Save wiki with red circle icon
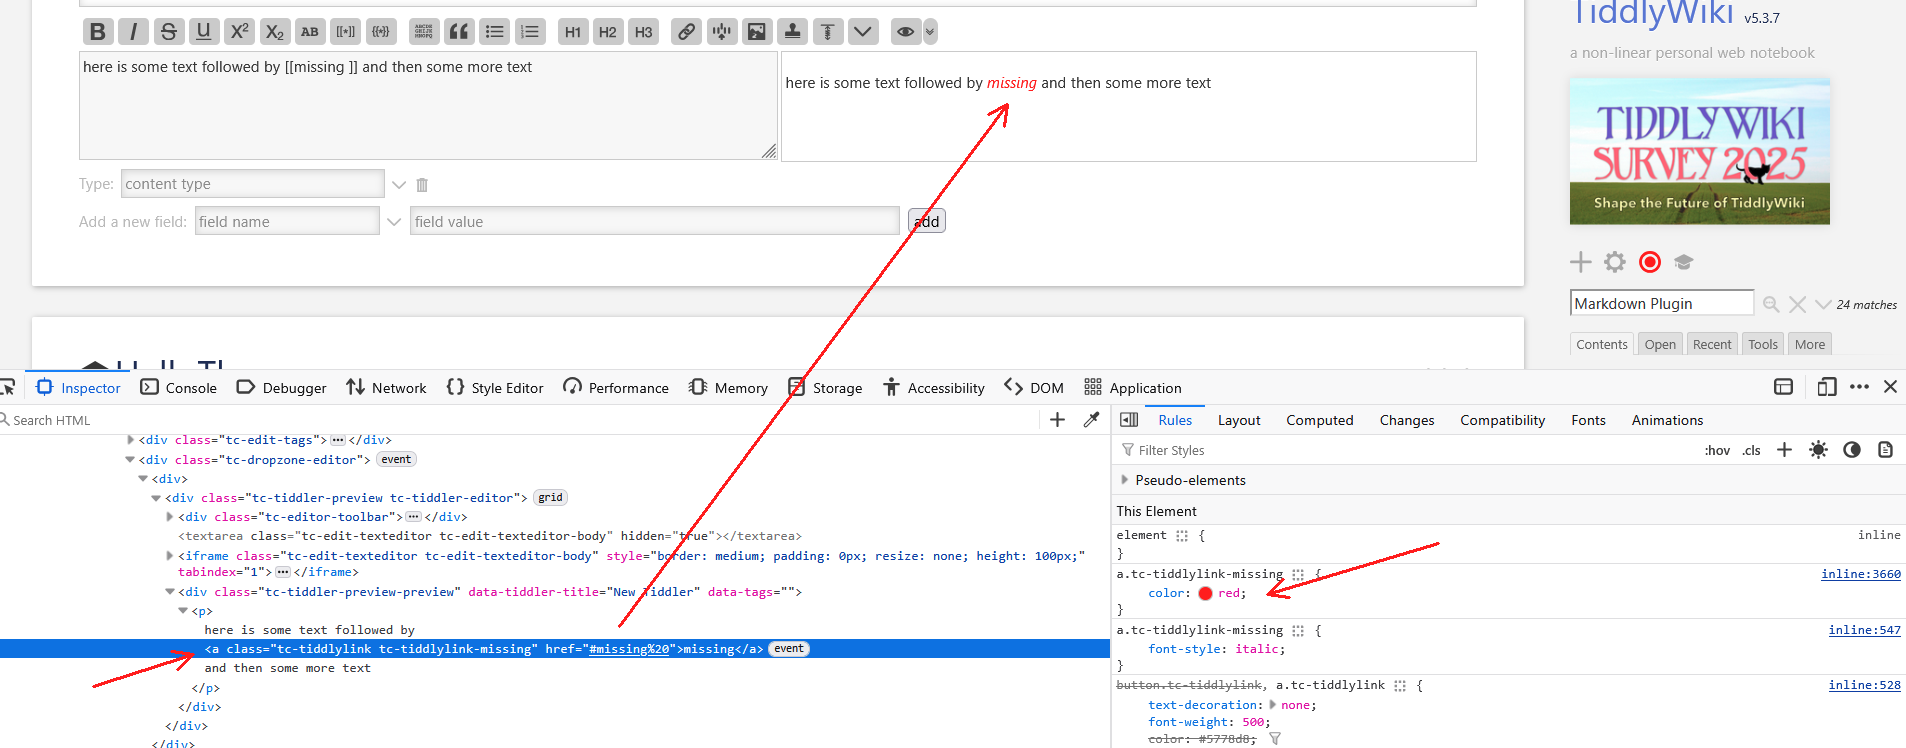Screen dimensions: 1906x748 tap(1650, 262)
